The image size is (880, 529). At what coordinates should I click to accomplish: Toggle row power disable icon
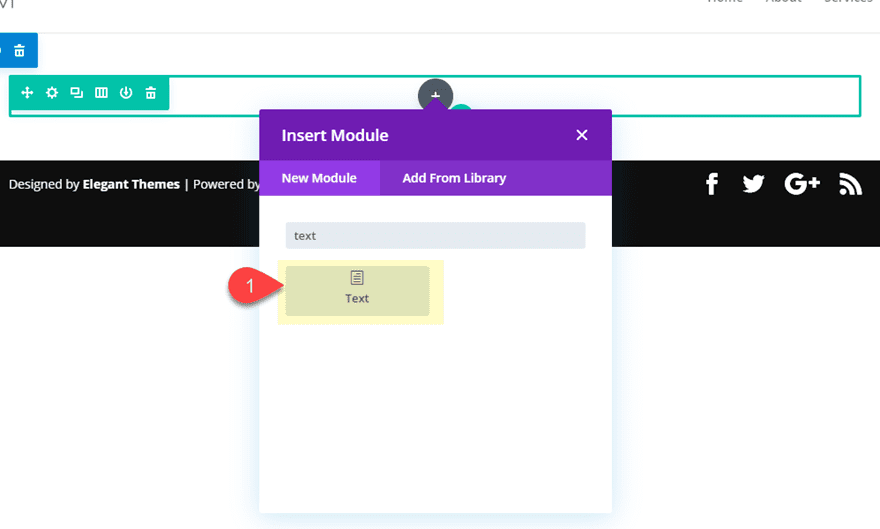pyautogui.click(x=126, y=93)
